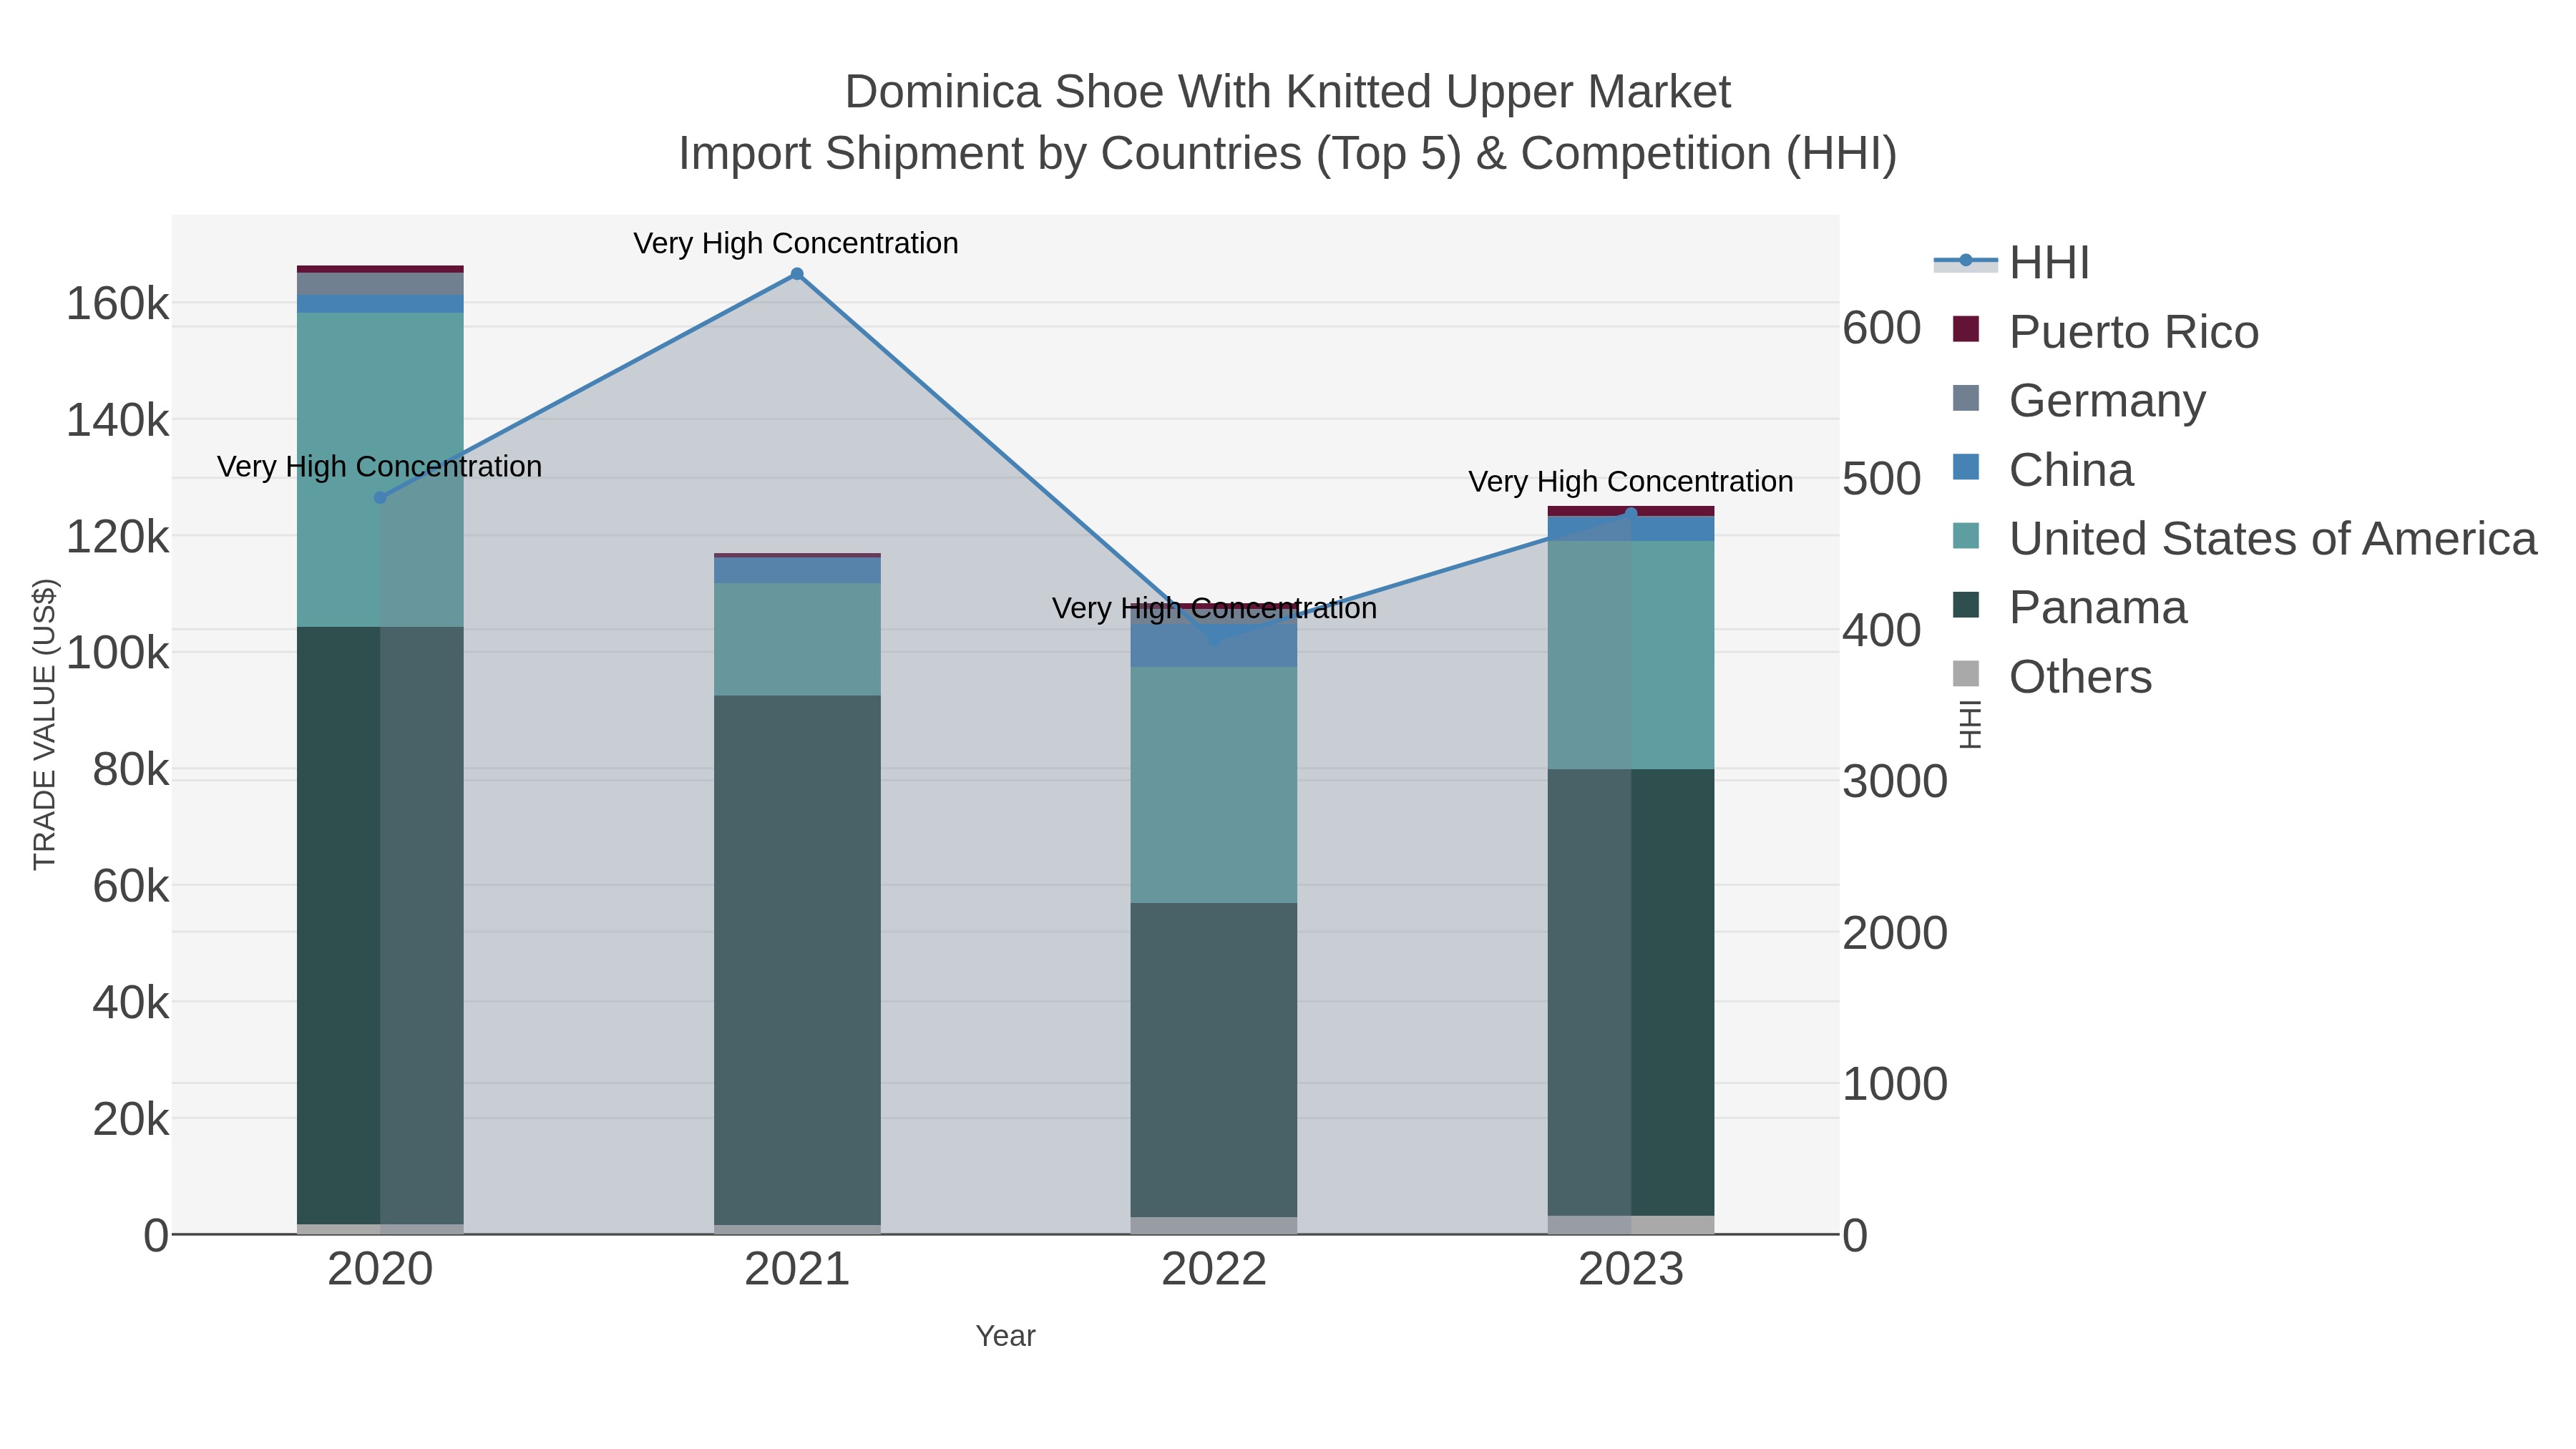This screenshot has height=1449, width=2576.
Task: Toggle Panama legend entry
Action: click(x=2070, y=608)
